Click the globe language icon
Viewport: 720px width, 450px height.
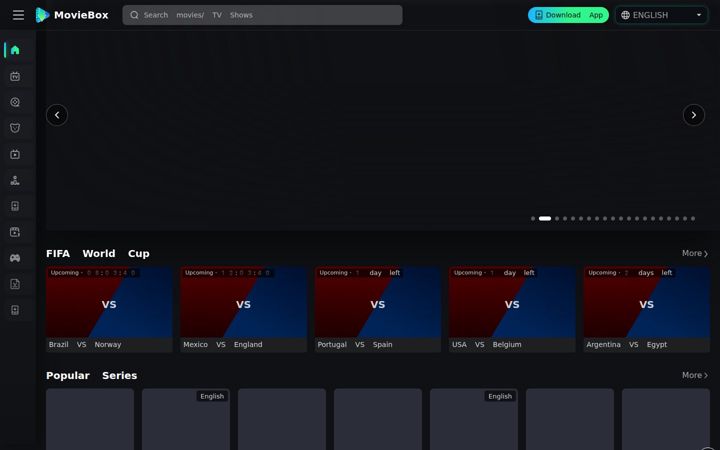(625, 15)
